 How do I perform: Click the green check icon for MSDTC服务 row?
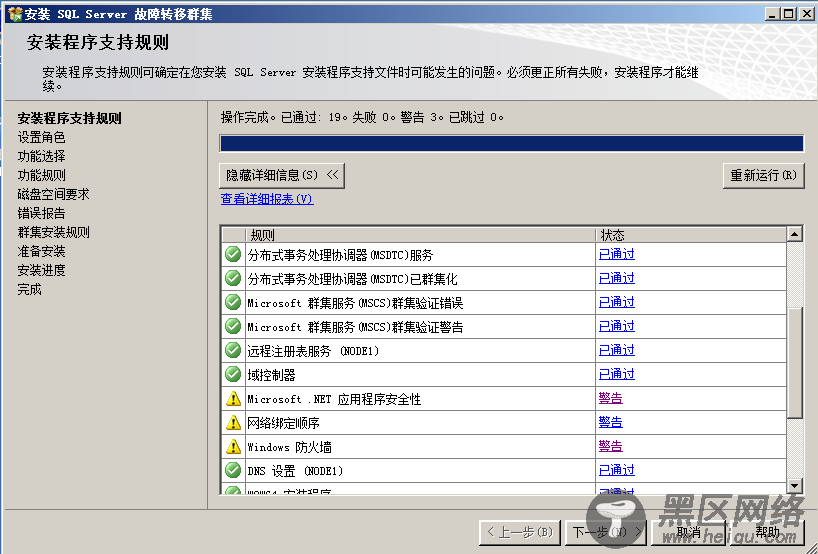[233, 254]
